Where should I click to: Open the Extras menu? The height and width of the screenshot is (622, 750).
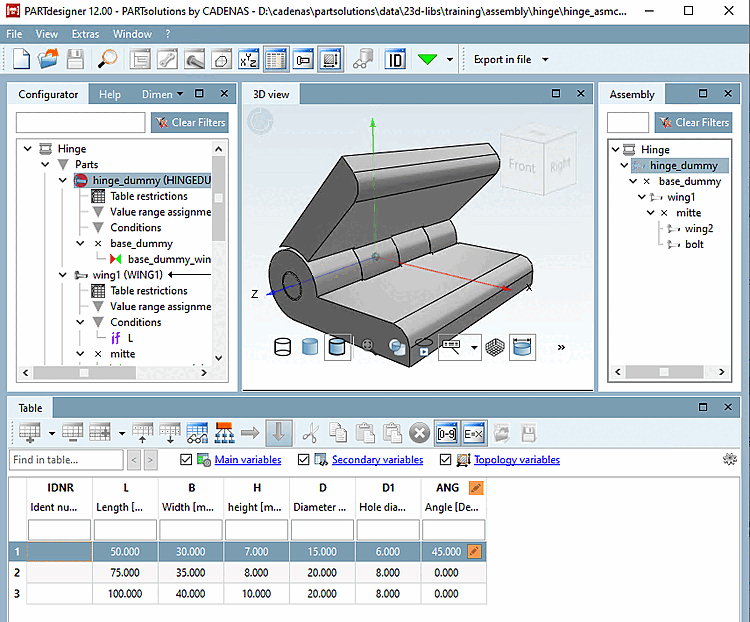(x=85, y=34)
